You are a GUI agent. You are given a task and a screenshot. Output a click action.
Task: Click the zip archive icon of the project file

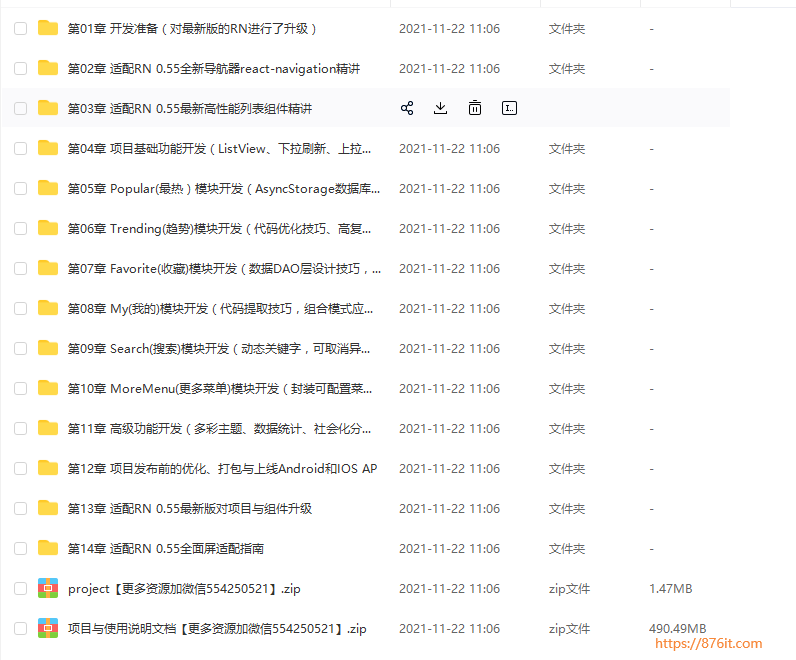coord(48,588)
